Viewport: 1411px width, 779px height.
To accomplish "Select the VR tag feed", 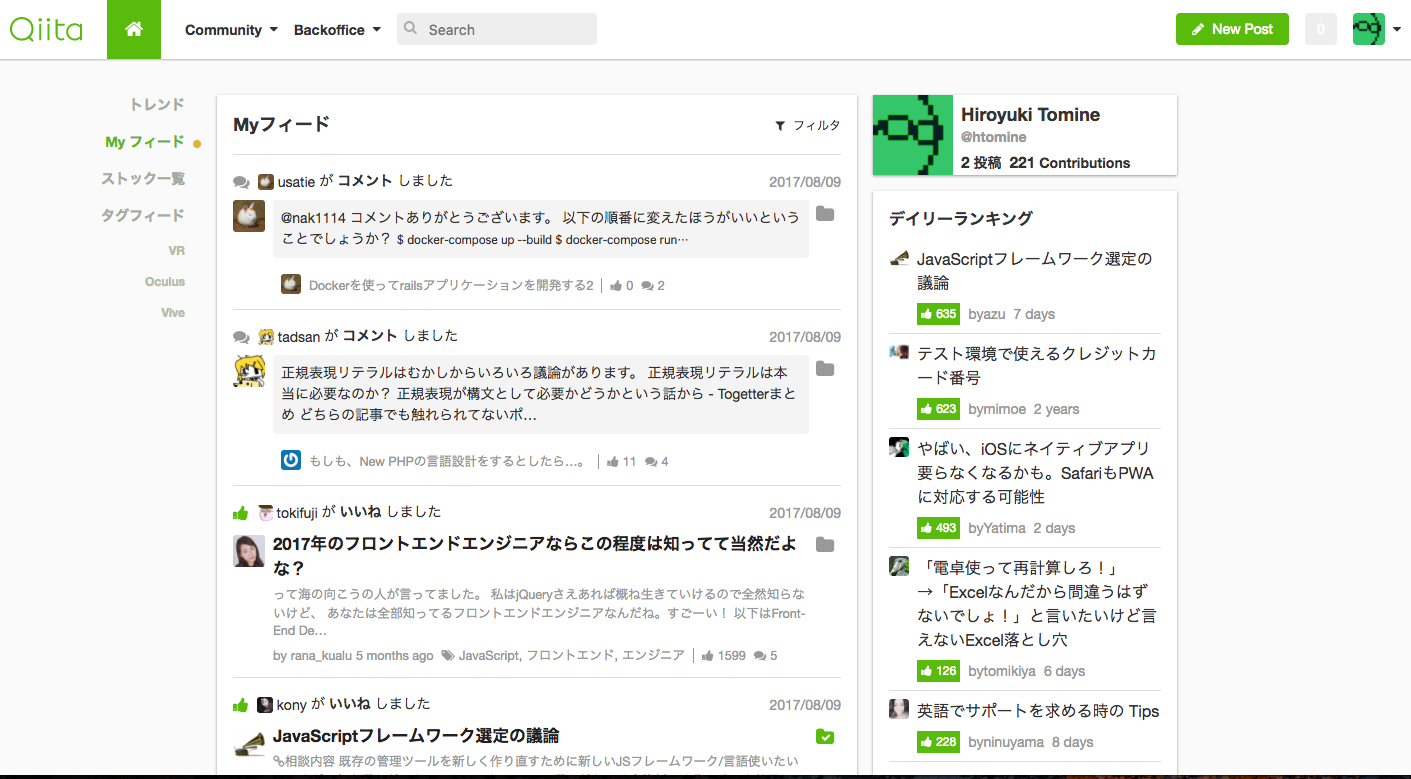I will pyautogui.click(x=176, y=251).
